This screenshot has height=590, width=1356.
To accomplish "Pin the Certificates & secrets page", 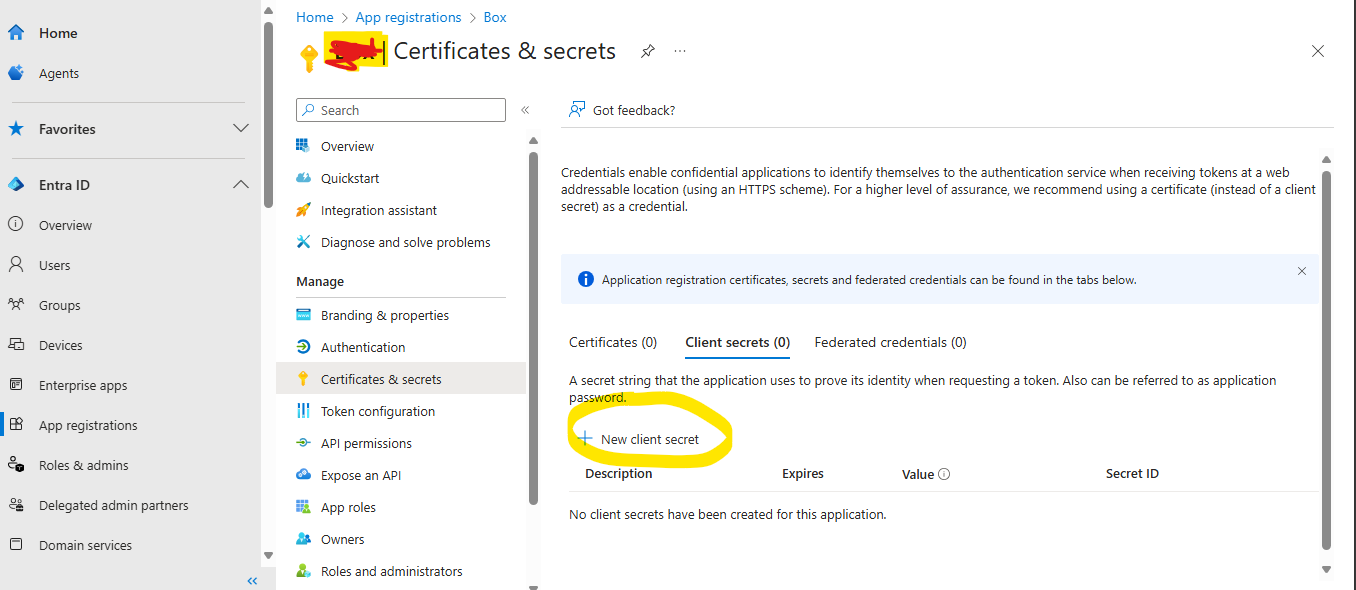I will [647, 50].
